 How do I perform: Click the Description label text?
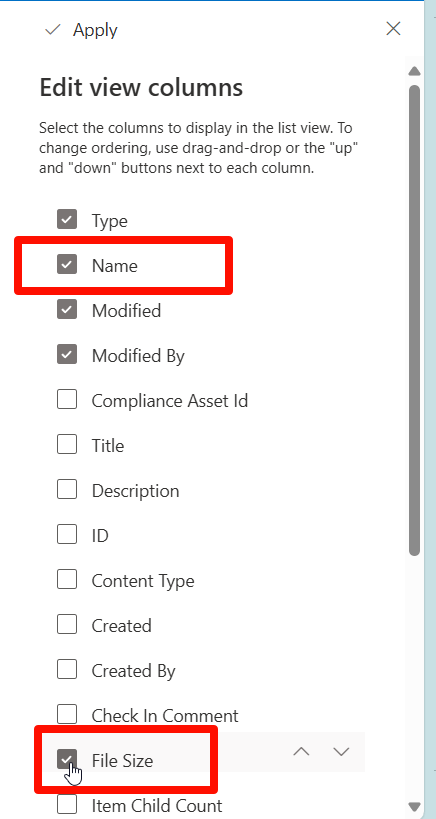point(136,491)
